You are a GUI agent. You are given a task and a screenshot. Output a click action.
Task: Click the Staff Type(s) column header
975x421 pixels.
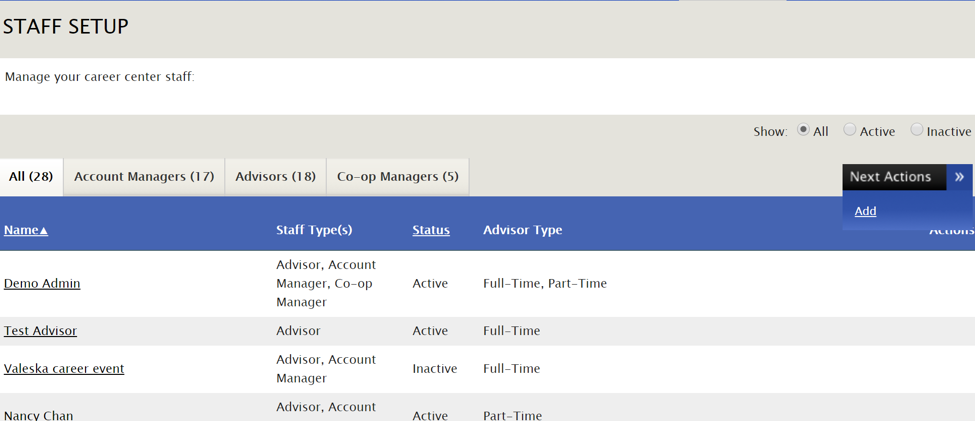(x=314, y=230)
